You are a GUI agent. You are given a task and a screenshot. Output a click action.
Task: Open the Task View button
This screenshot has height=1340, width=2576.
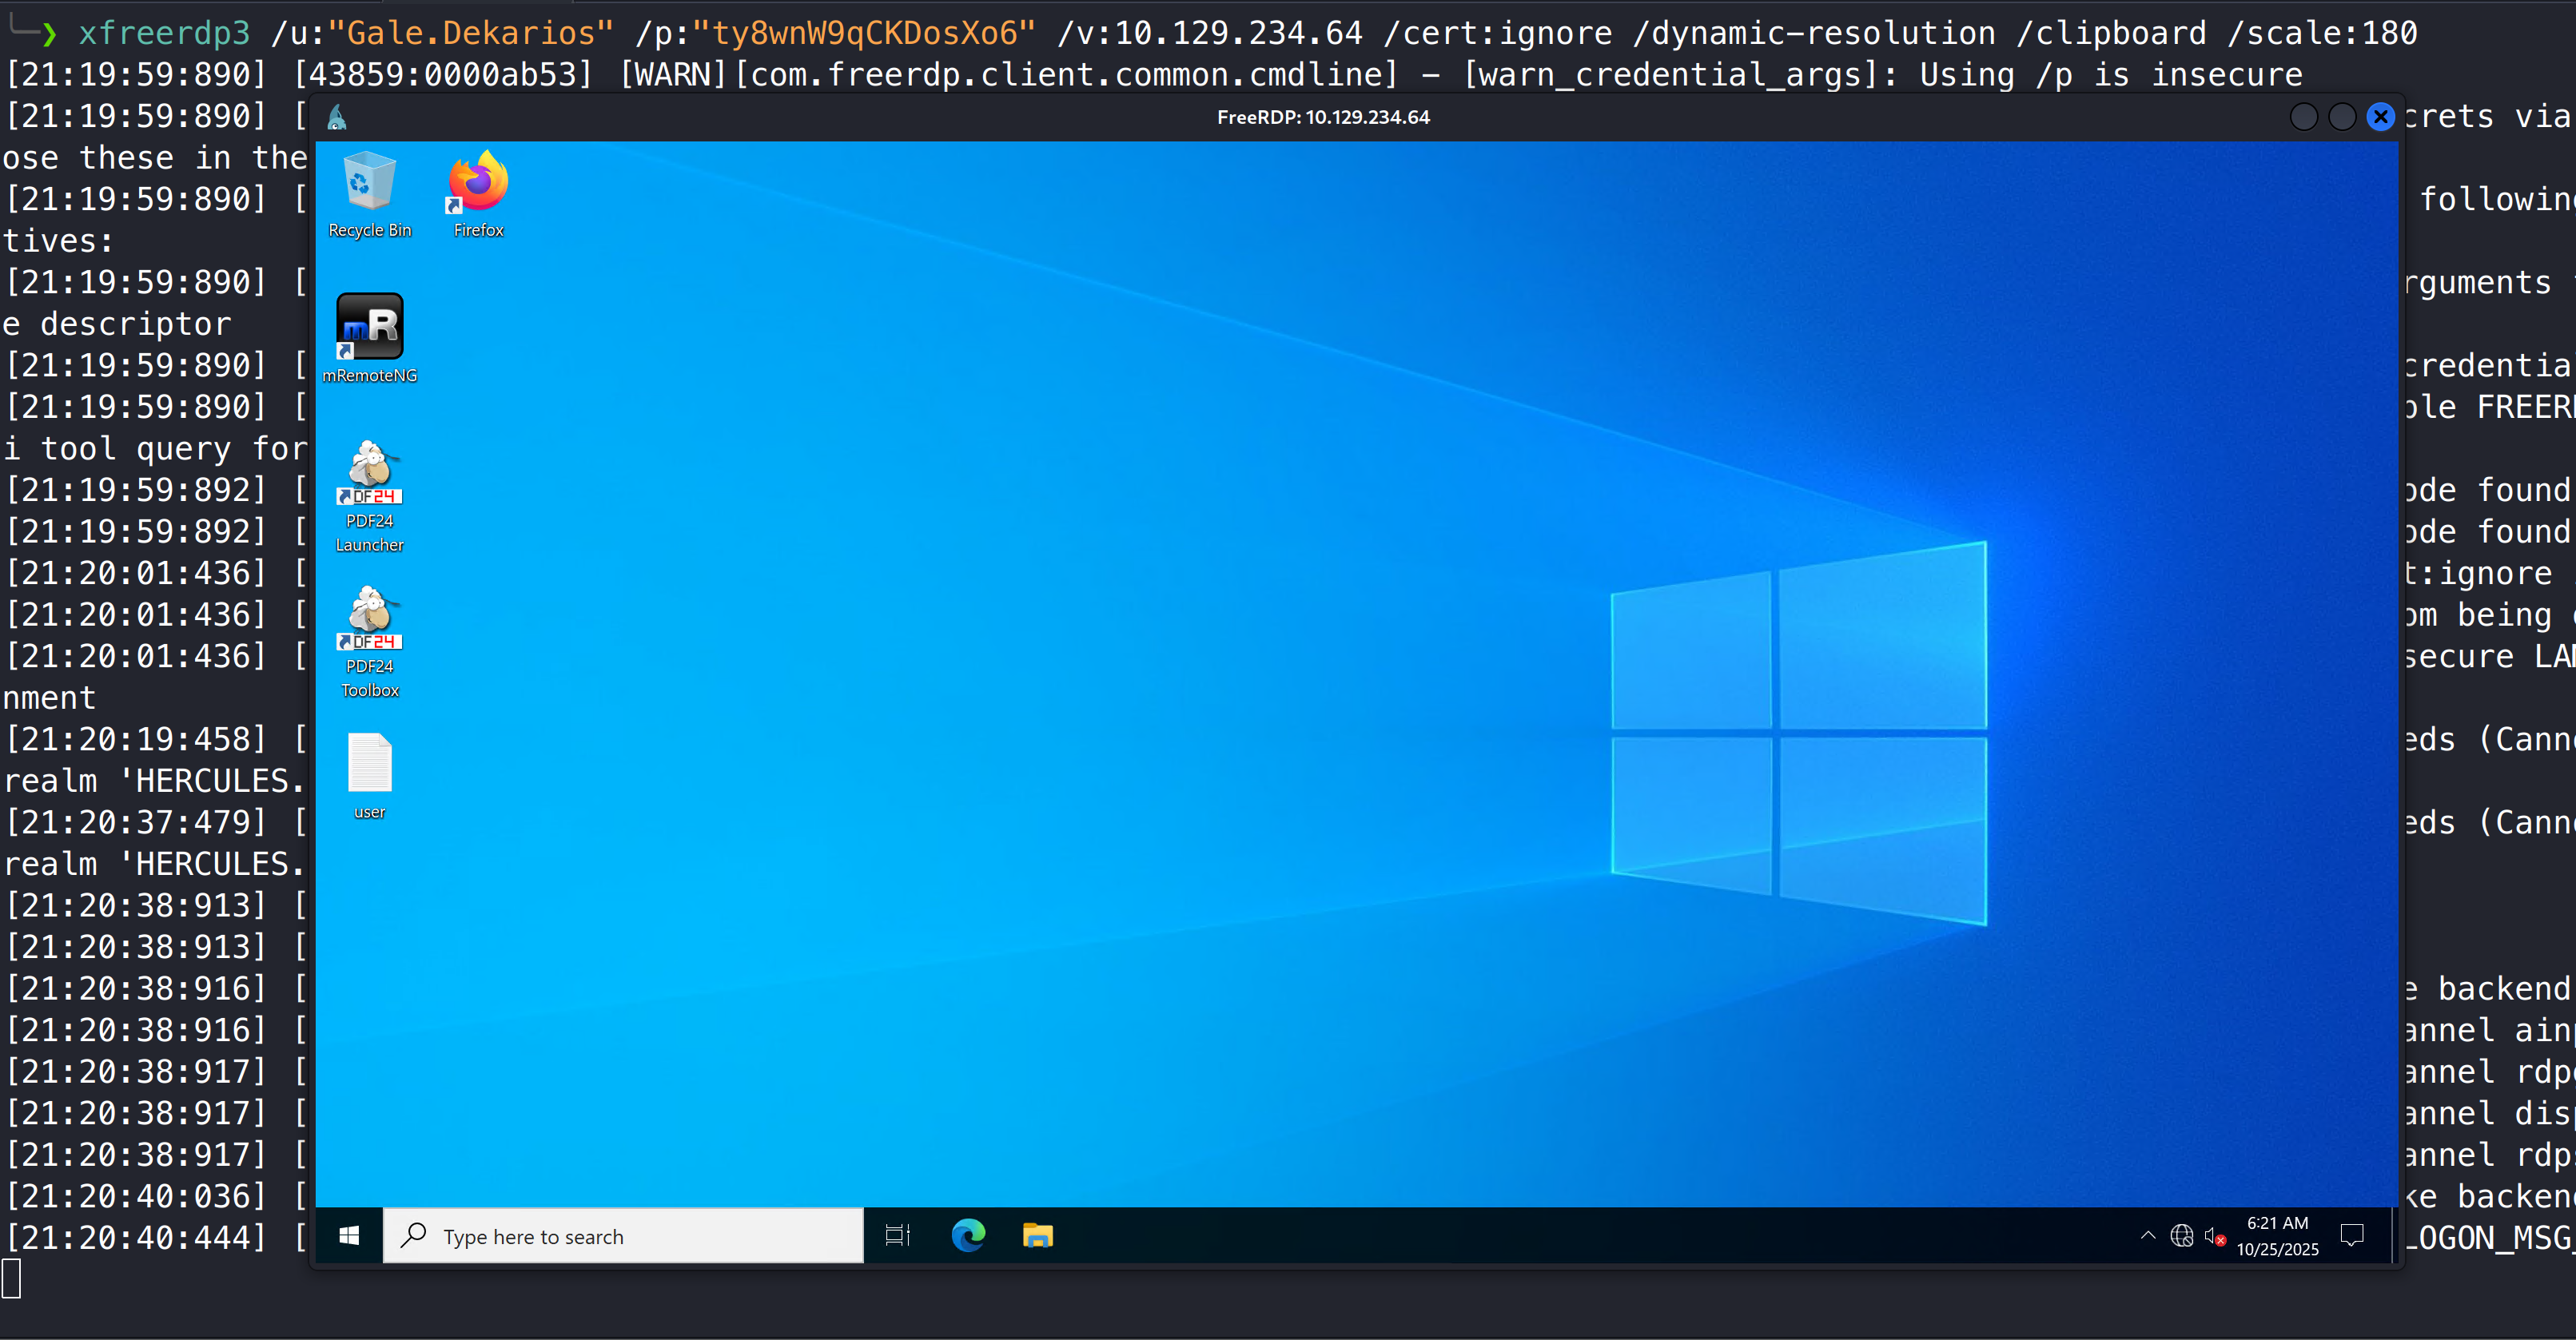click(897, 1236)
